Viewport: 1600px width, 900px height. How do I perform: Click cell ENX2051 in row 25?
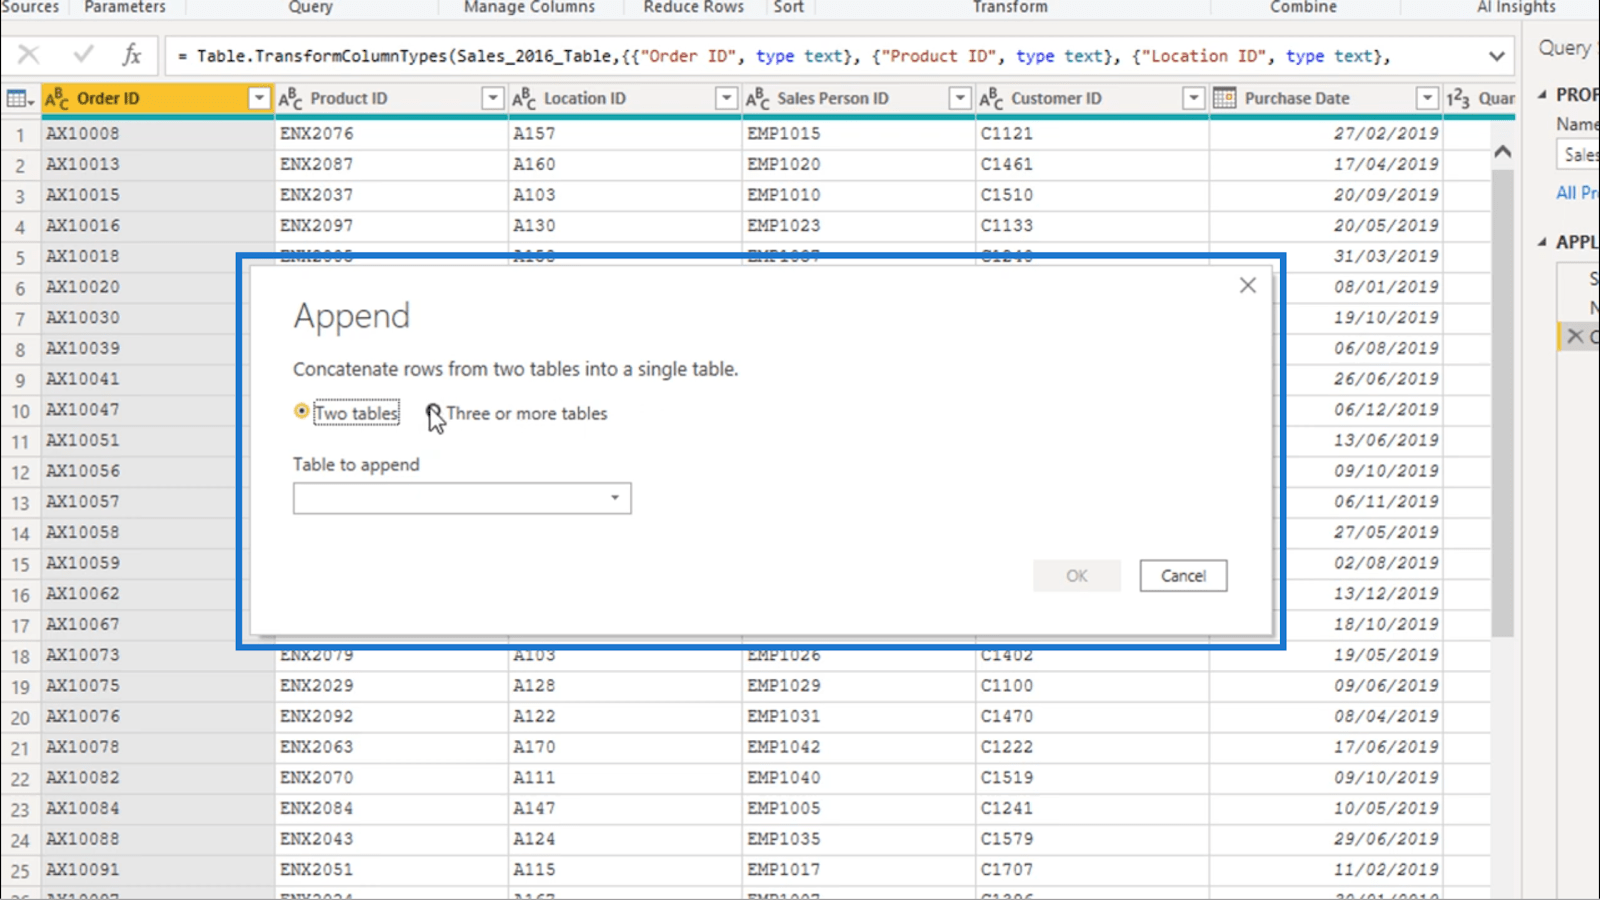tap(391, 870)
